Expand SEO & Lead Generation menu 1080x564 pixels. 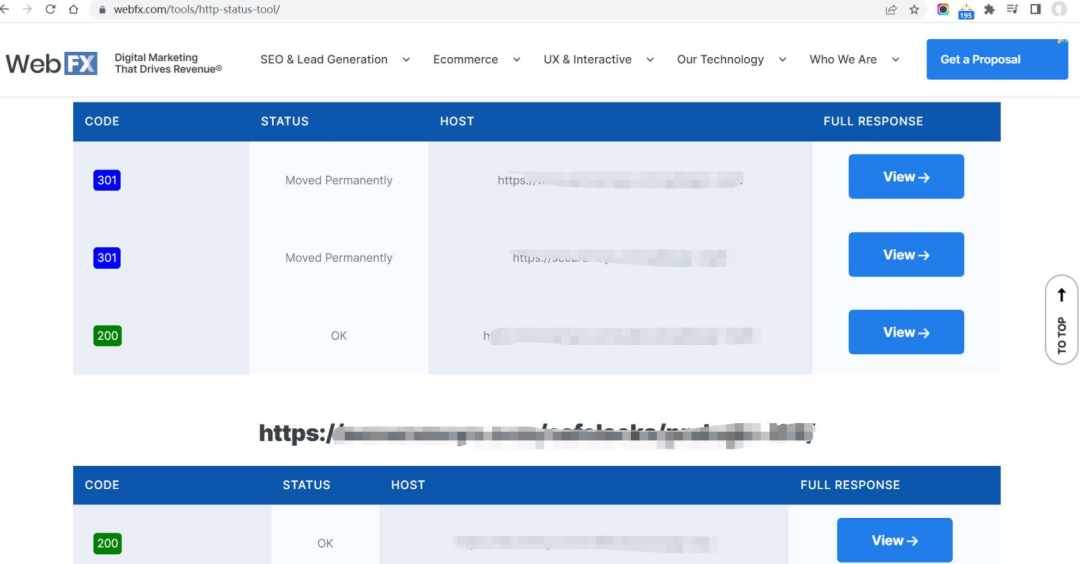point(335,60)
